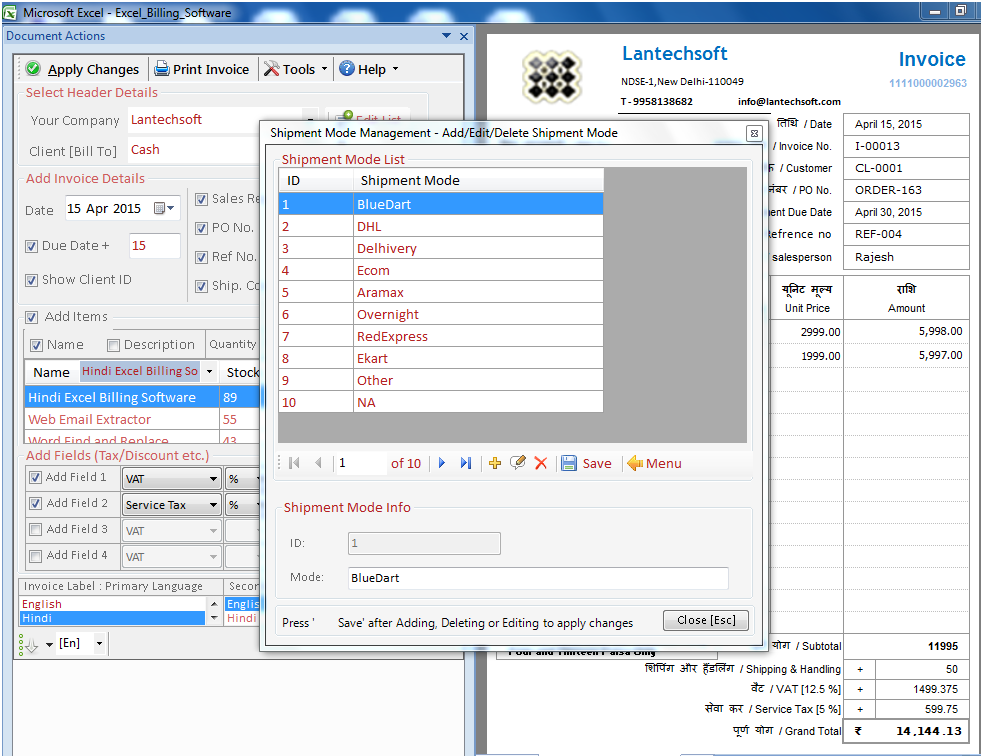The image size is (981, 756).
Task: Click the Print Invoice printer icon
Action: coord(161,69)
